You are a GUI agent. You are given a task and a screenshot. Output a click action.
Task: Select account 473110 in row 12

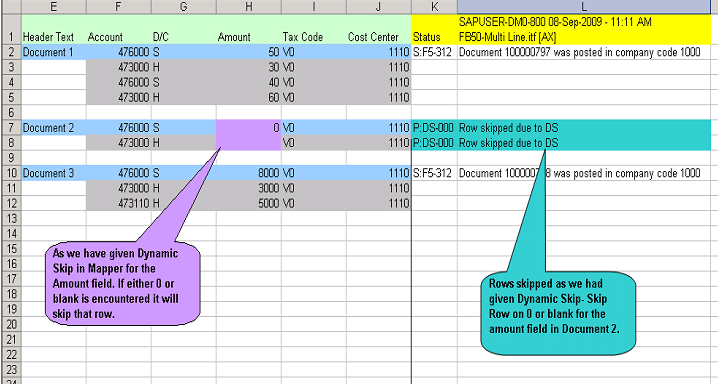click(119, 203)
